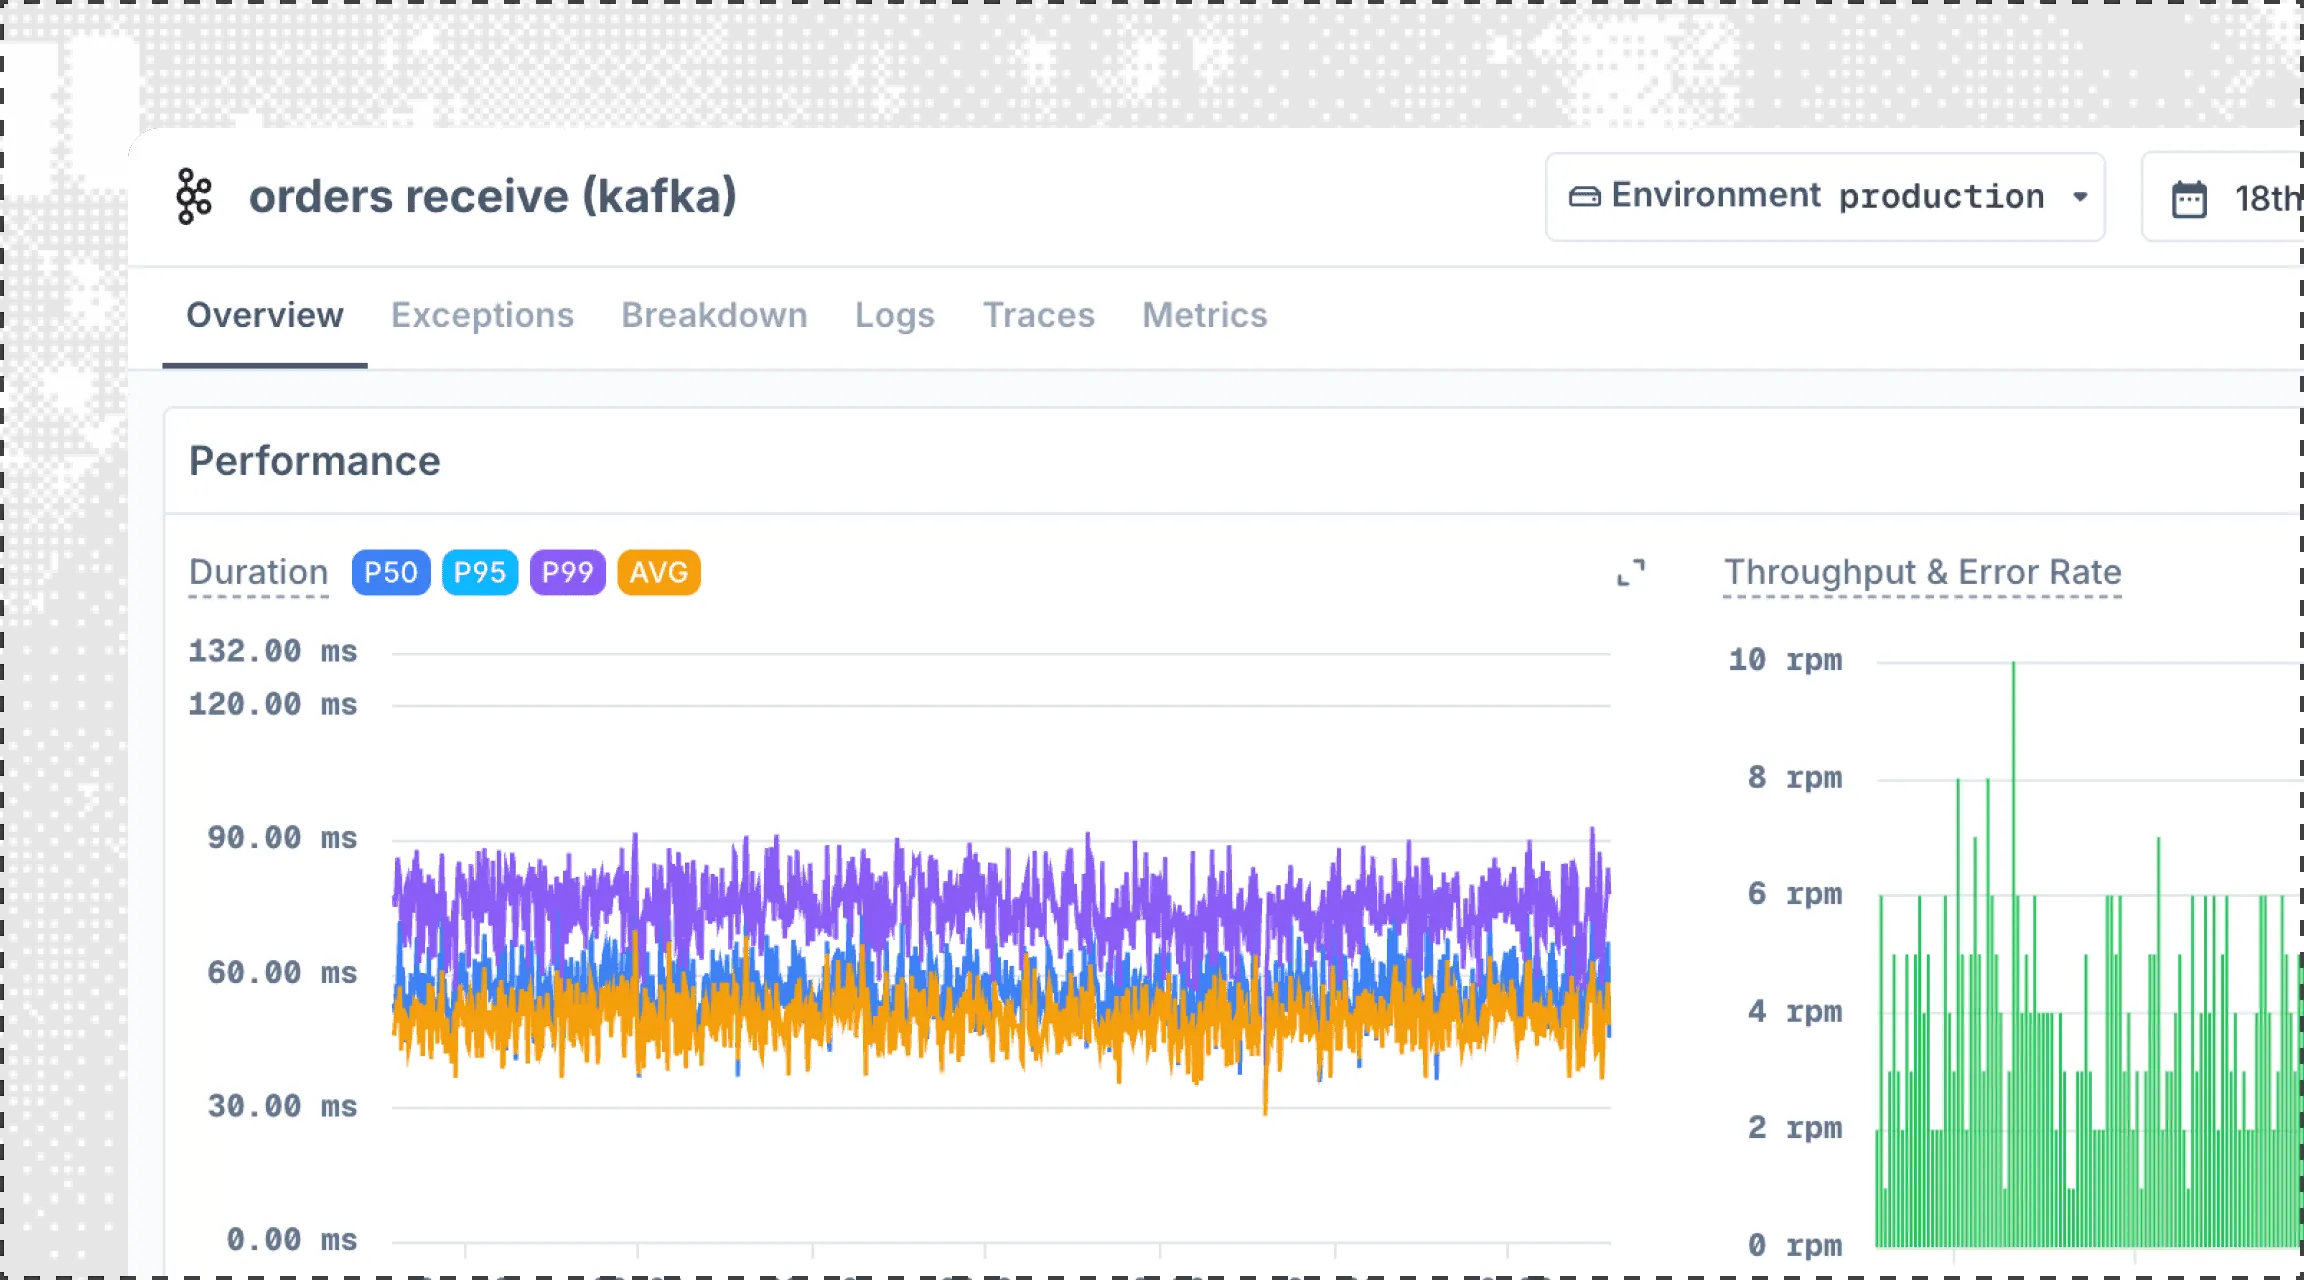Toggle the P99 duration series
Screen dimensions: 2304x1280
coord(567,573)
